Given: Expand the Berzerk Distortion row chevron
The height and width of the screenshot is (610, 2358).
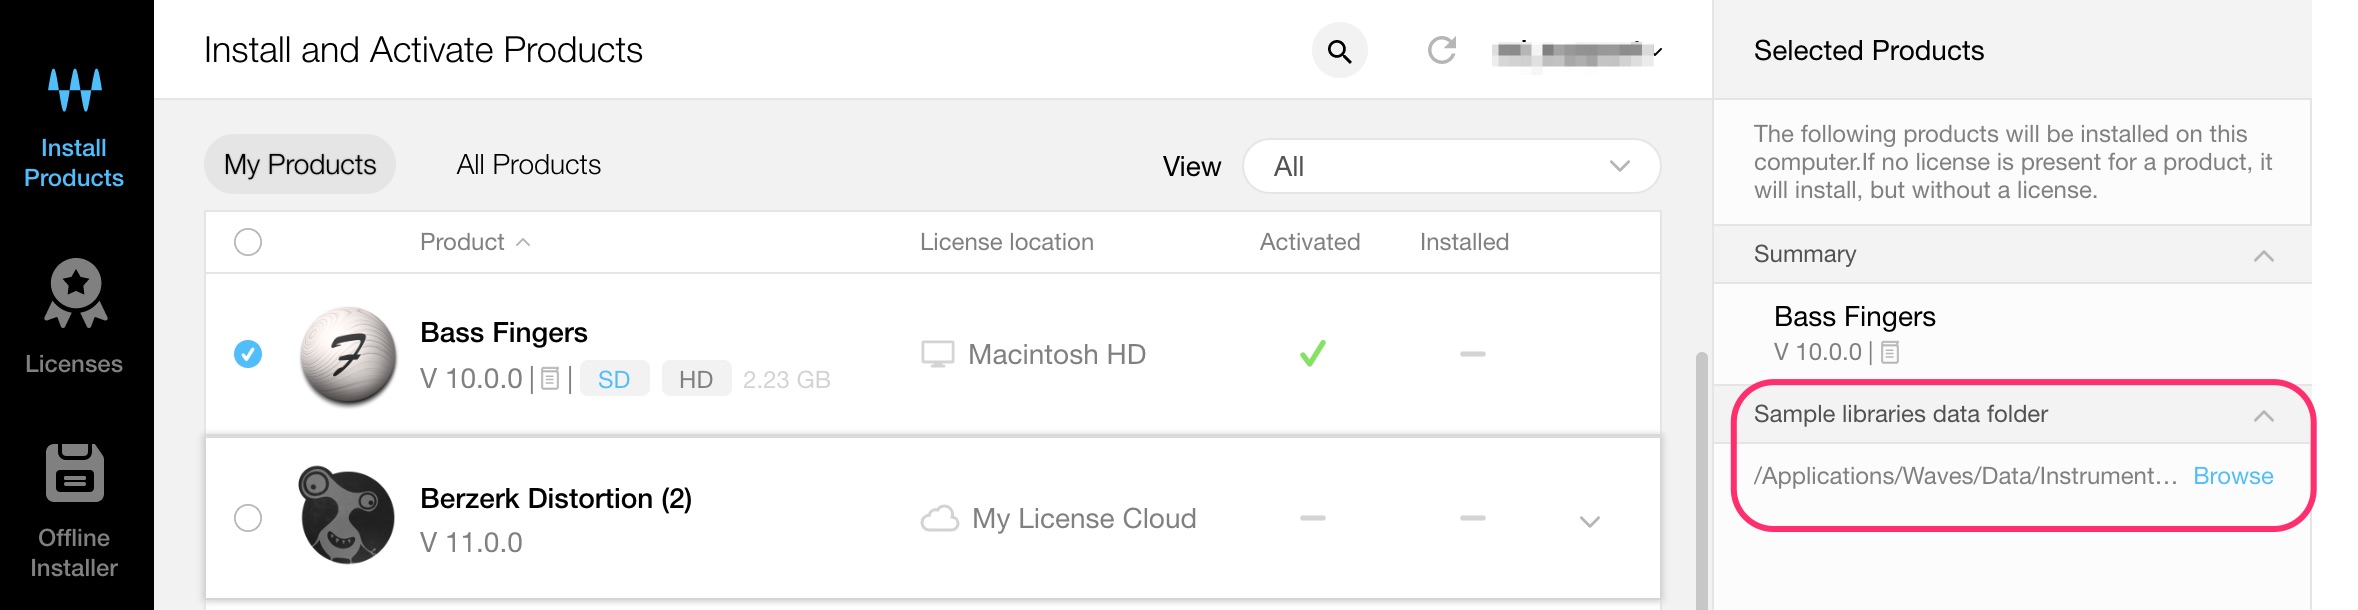Looking at the screenshot, I should pyautogui.click(x=1589, y=521).
